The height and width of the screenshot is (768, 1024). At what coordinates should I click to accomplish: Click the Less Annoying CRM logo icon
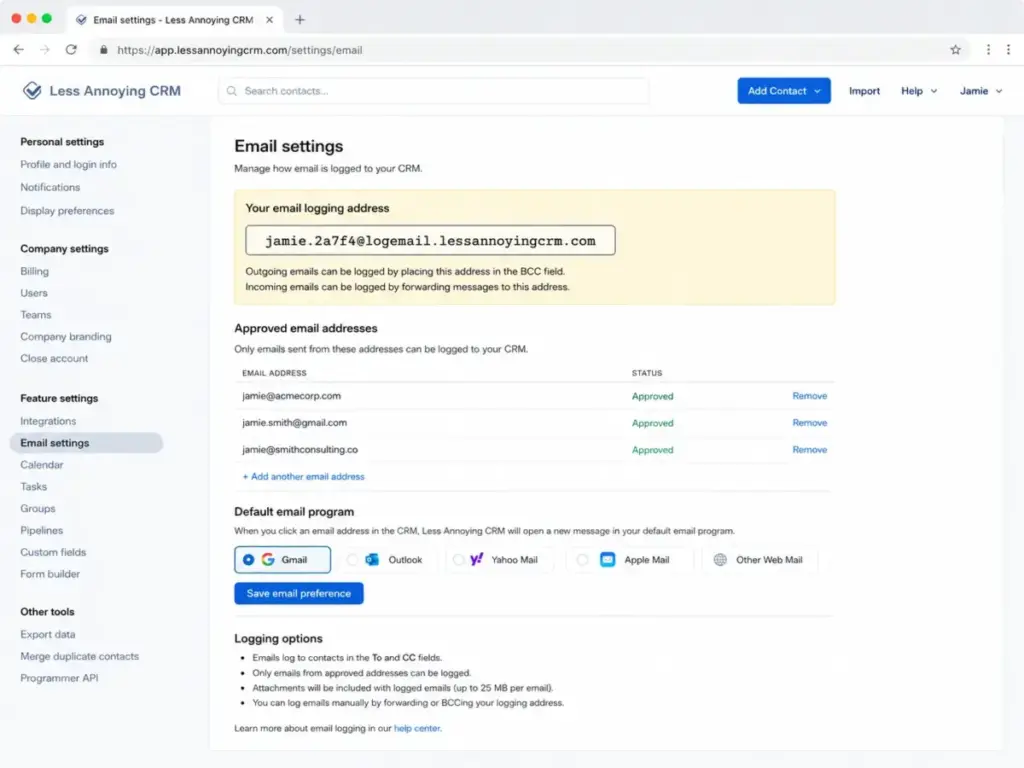(x=32, y=90)
